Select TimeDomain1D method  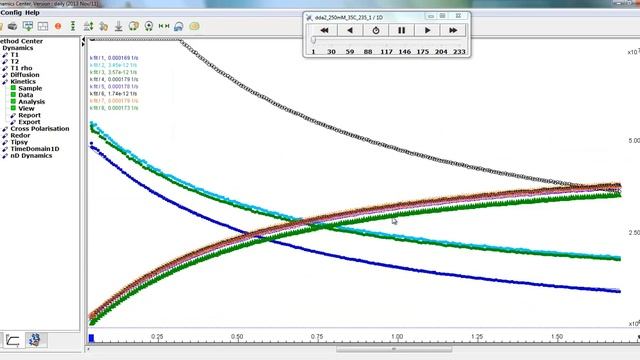[x=35, y=149]
